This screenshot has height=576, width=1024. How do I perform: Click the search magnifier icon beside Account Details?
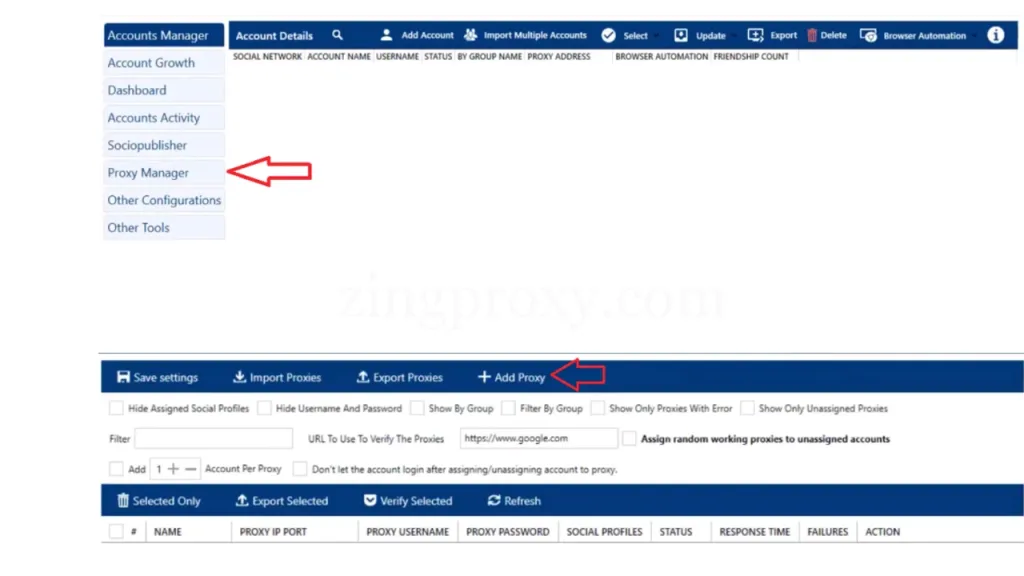coord(337,35)
